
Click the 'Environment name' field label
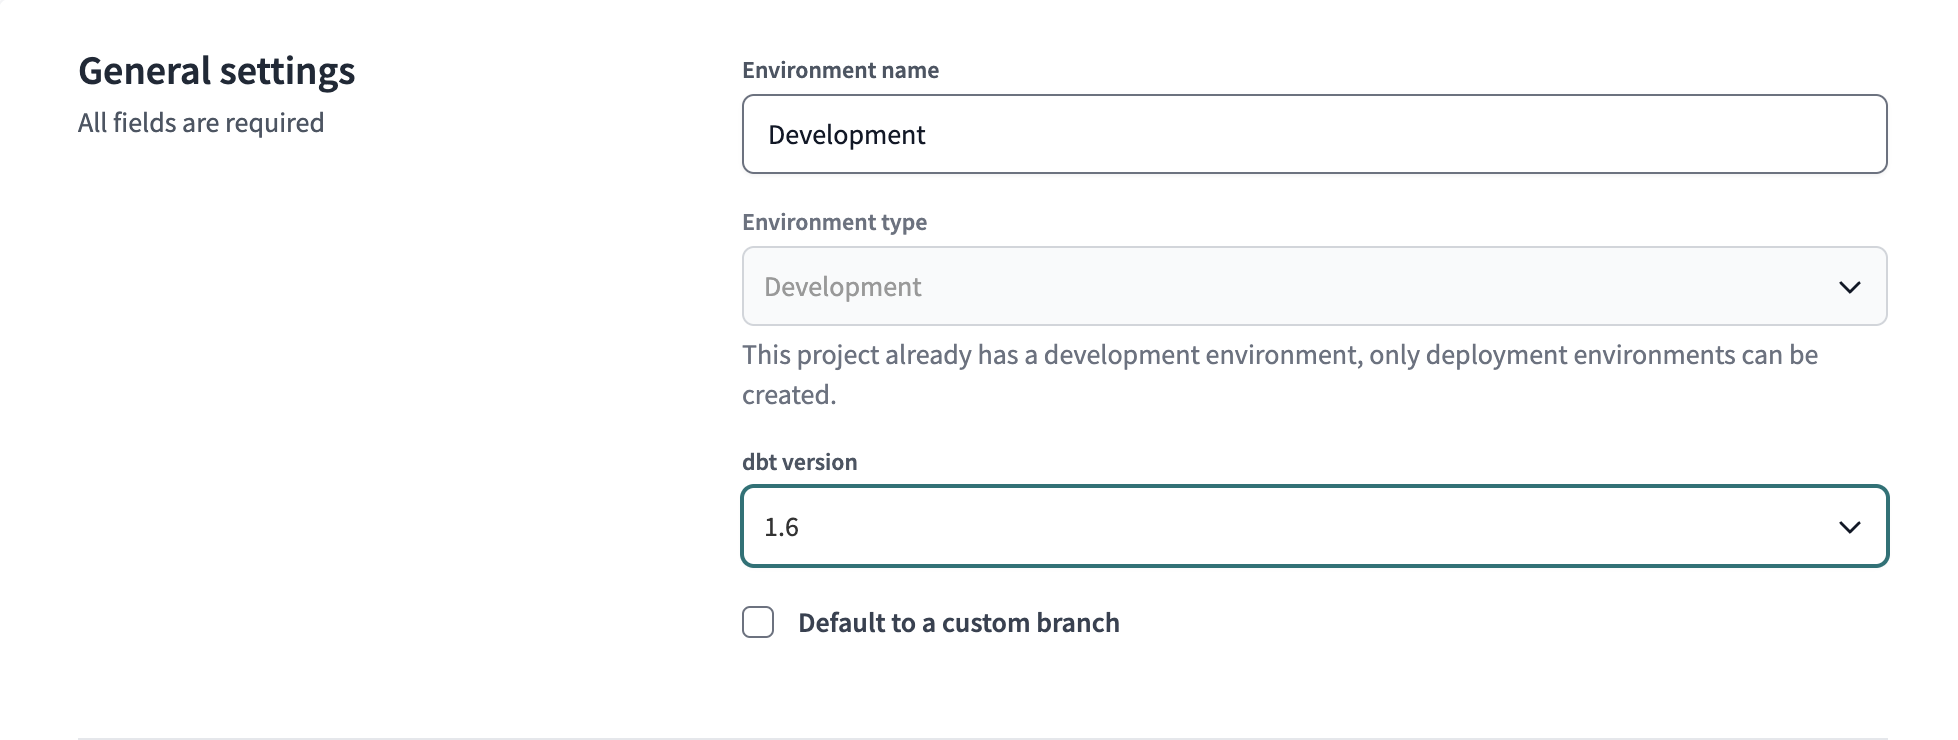click(840, 70)
